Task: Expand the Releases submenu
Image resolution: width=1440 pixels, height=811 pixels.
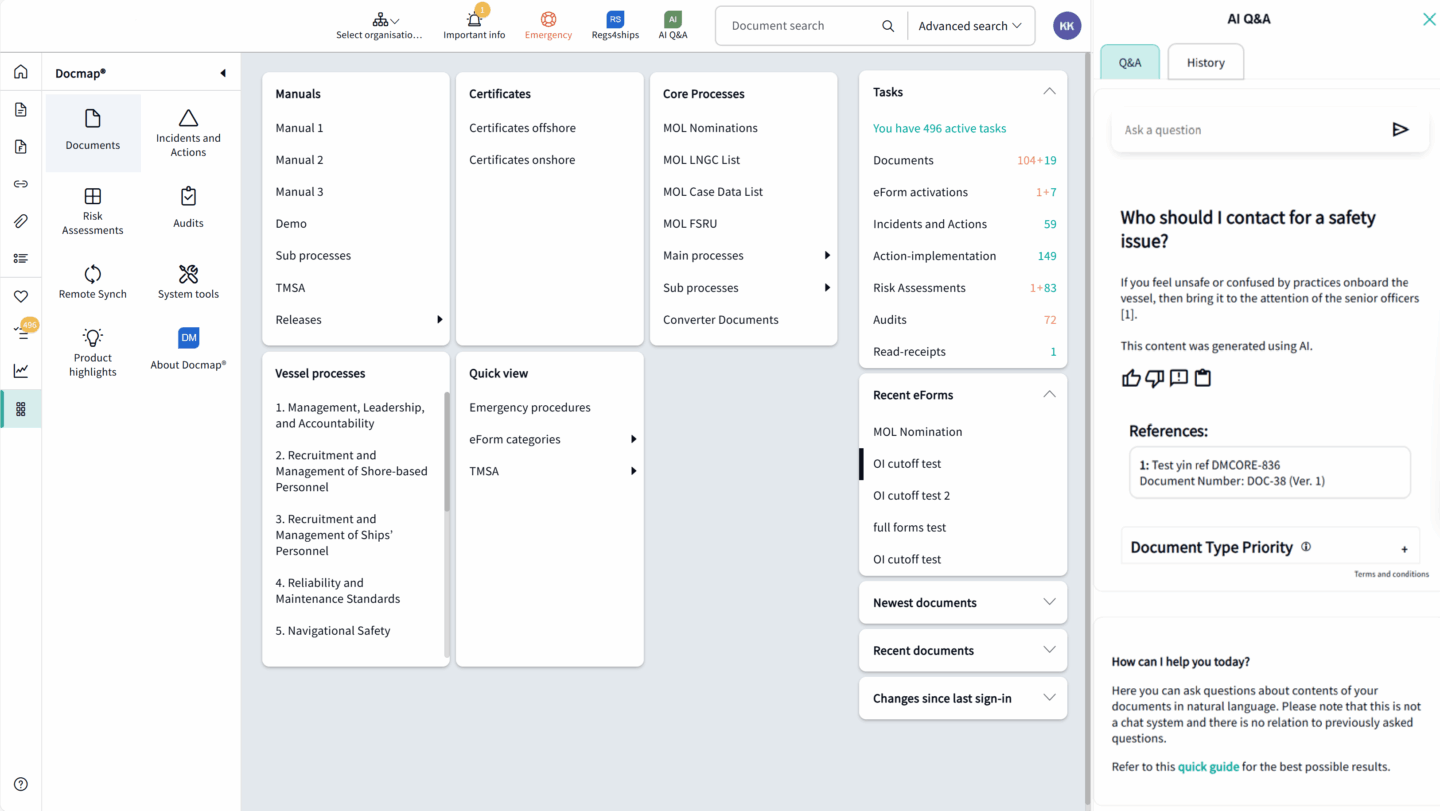Action: click(x=439, y=320)
